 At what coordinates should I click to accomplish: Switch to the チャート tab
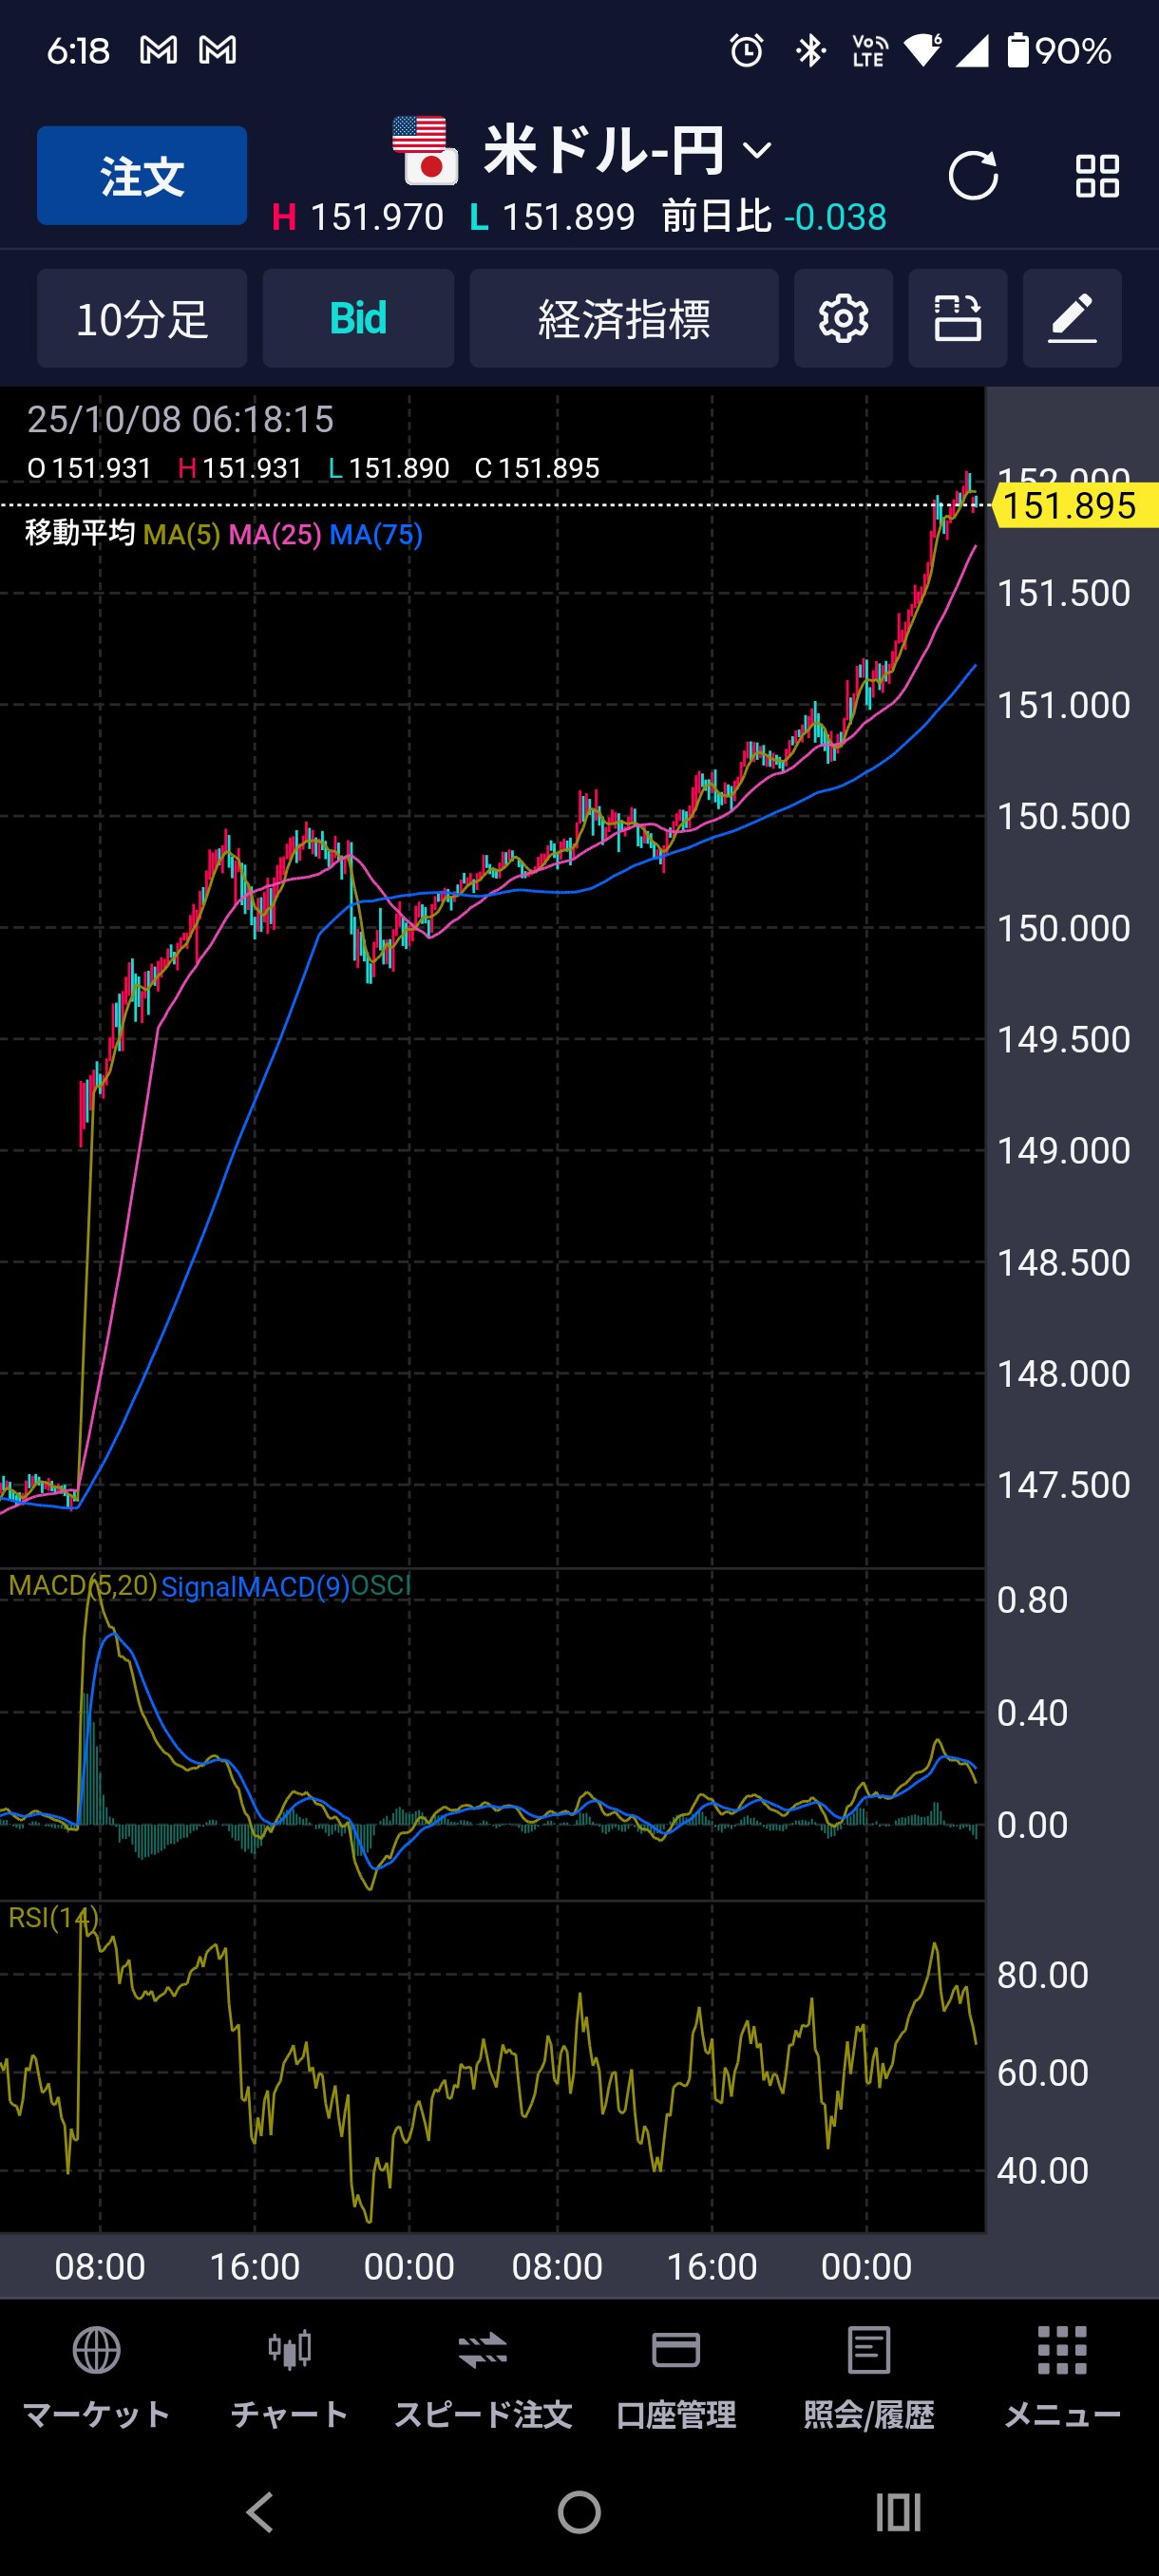(x=290, y=2378)
